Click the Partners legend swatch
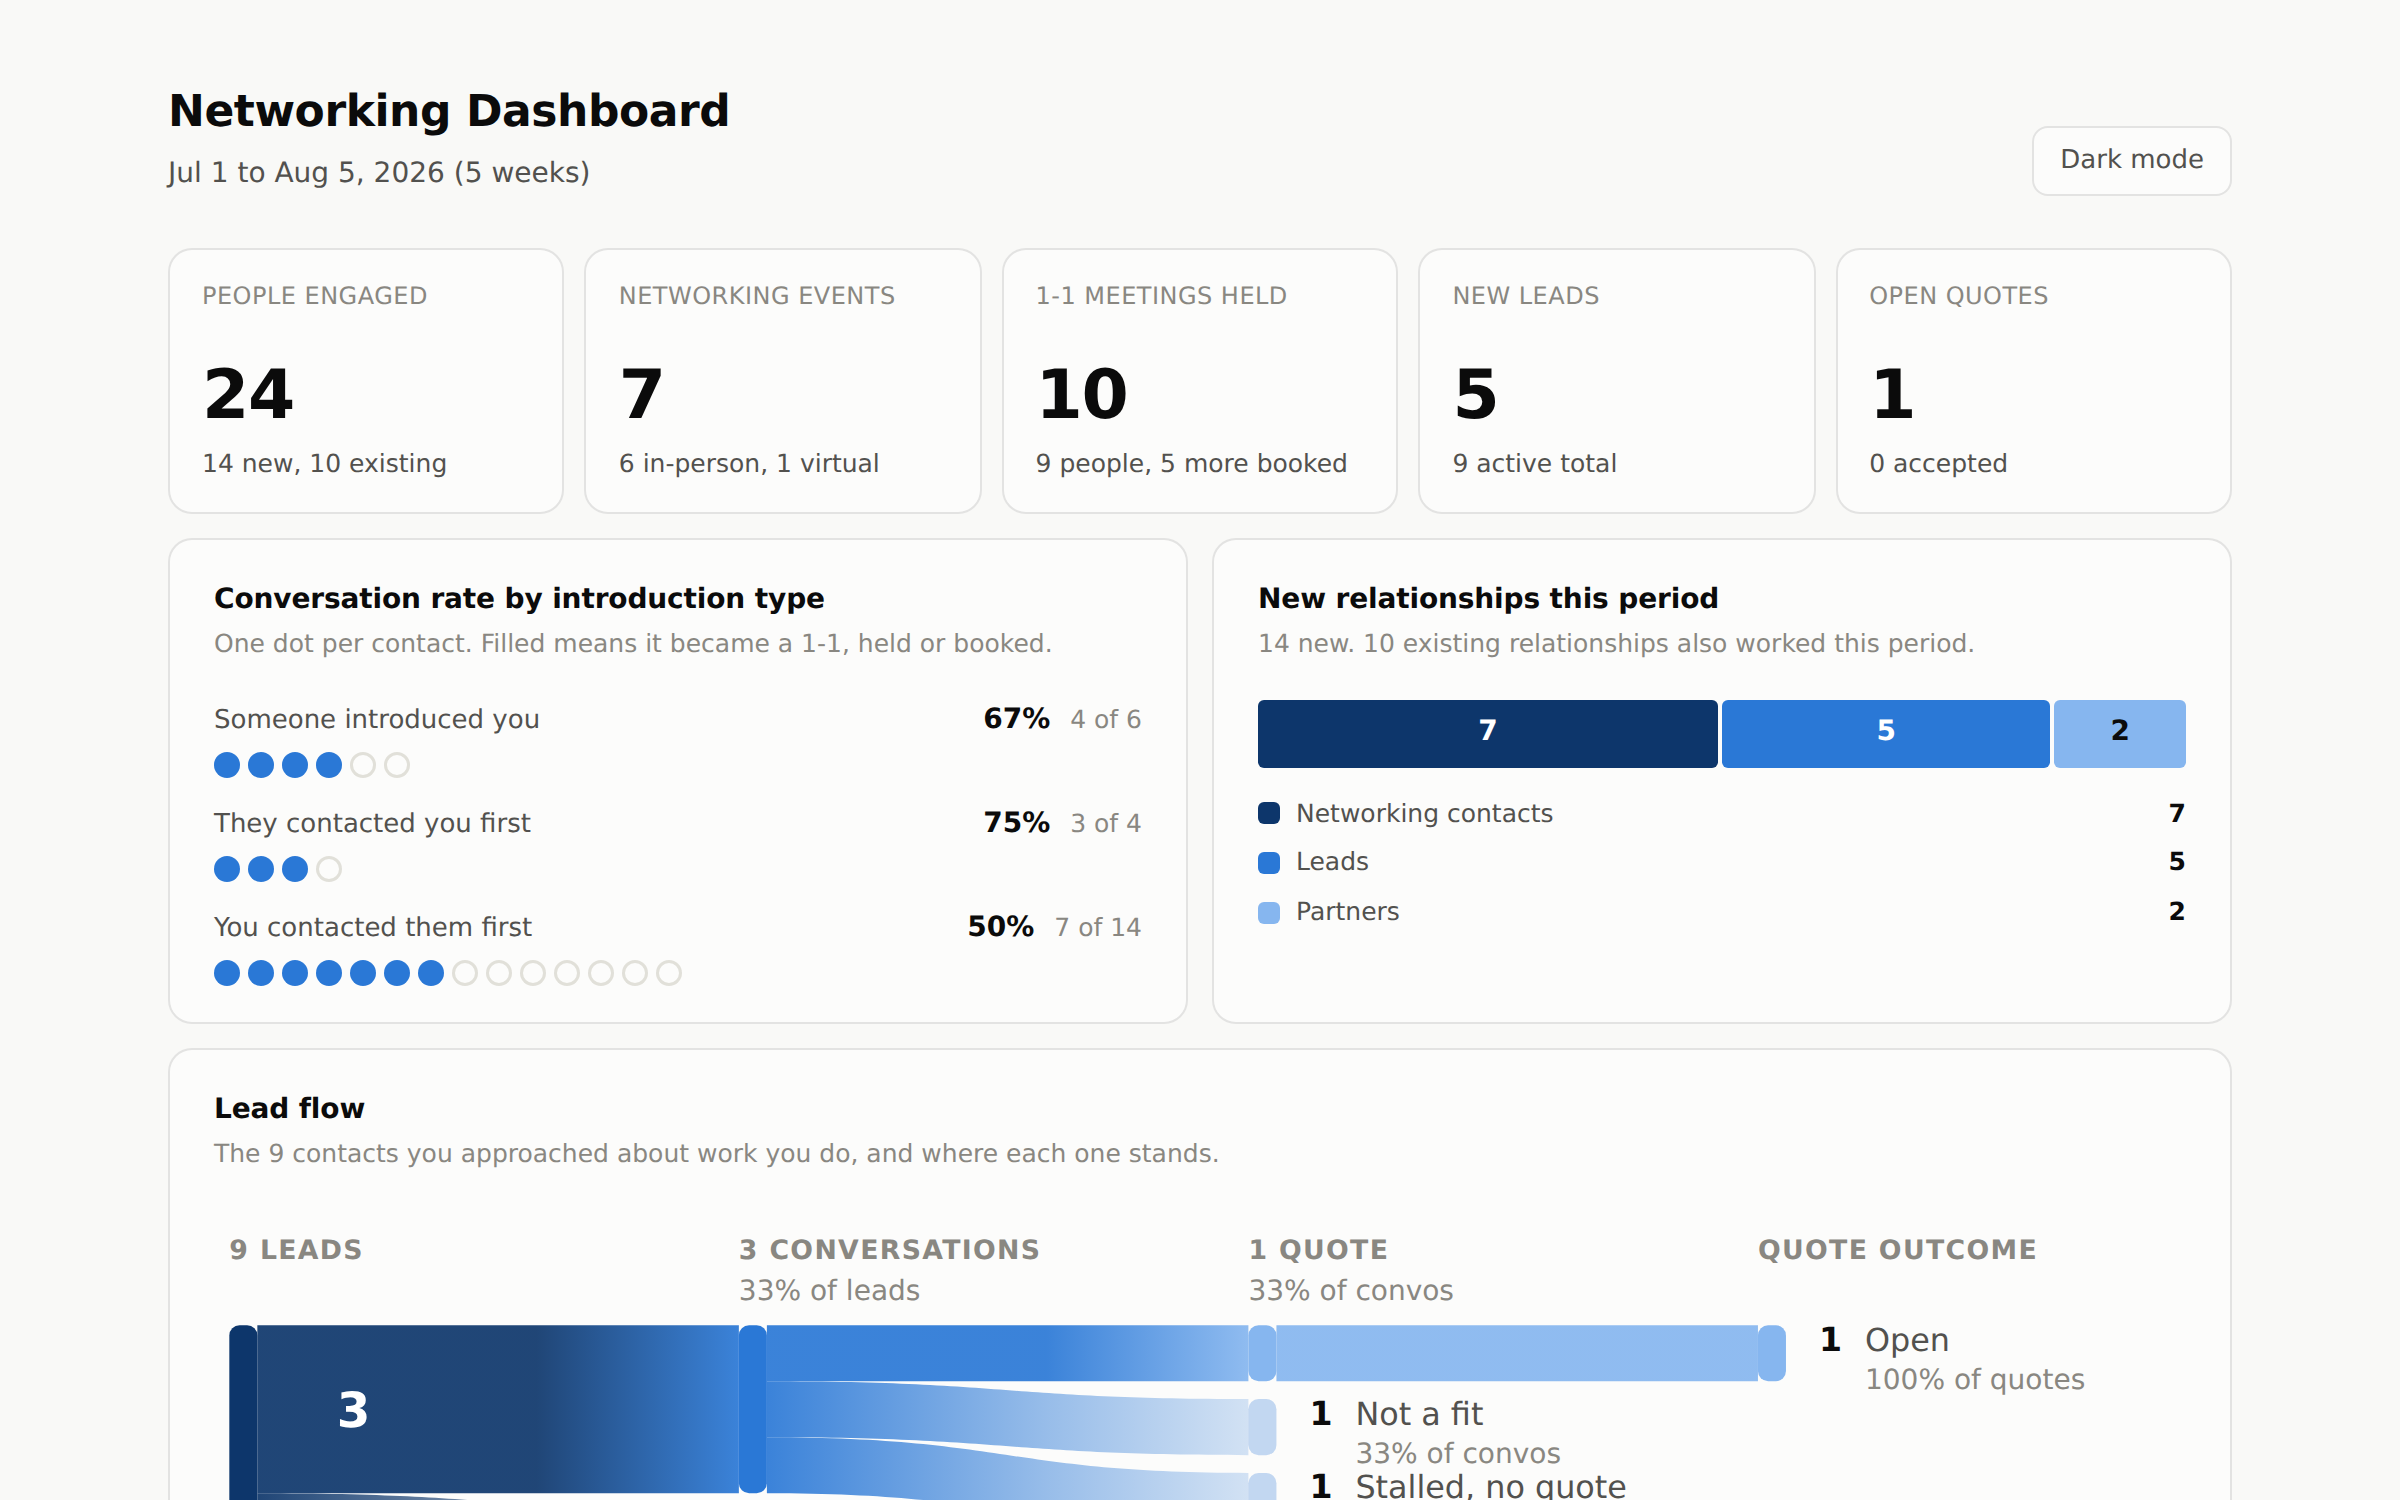 (1269, 912)
